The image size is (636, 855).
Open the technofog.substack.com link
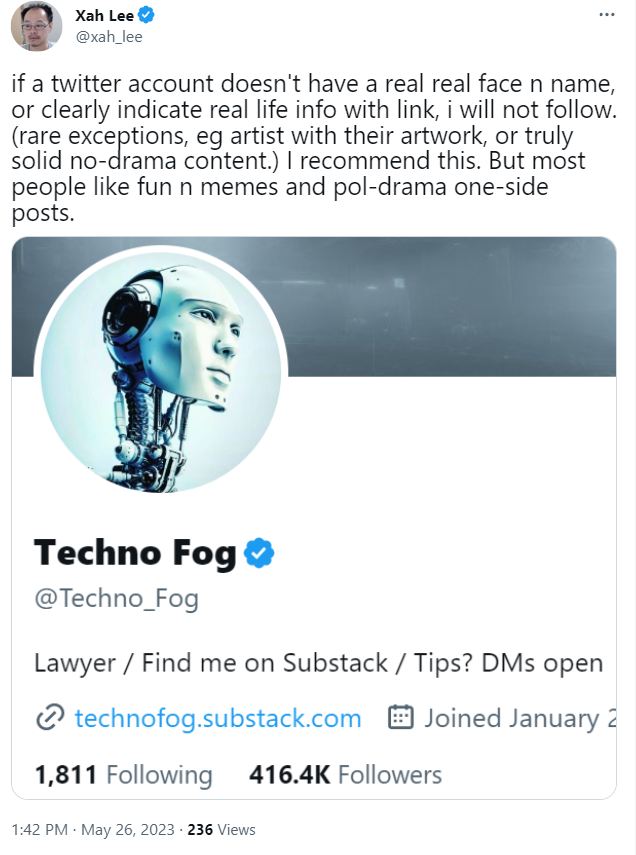click(218, 718)
